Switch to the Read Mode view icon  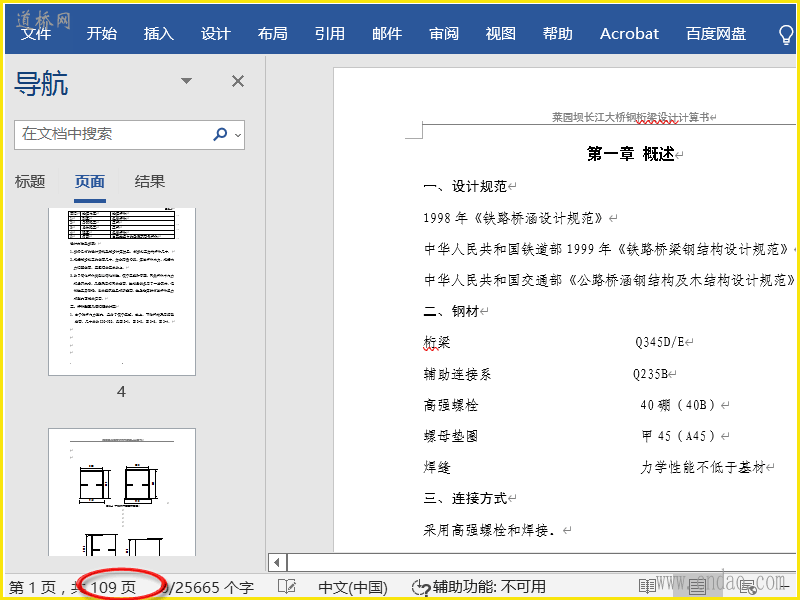point(647,587)
